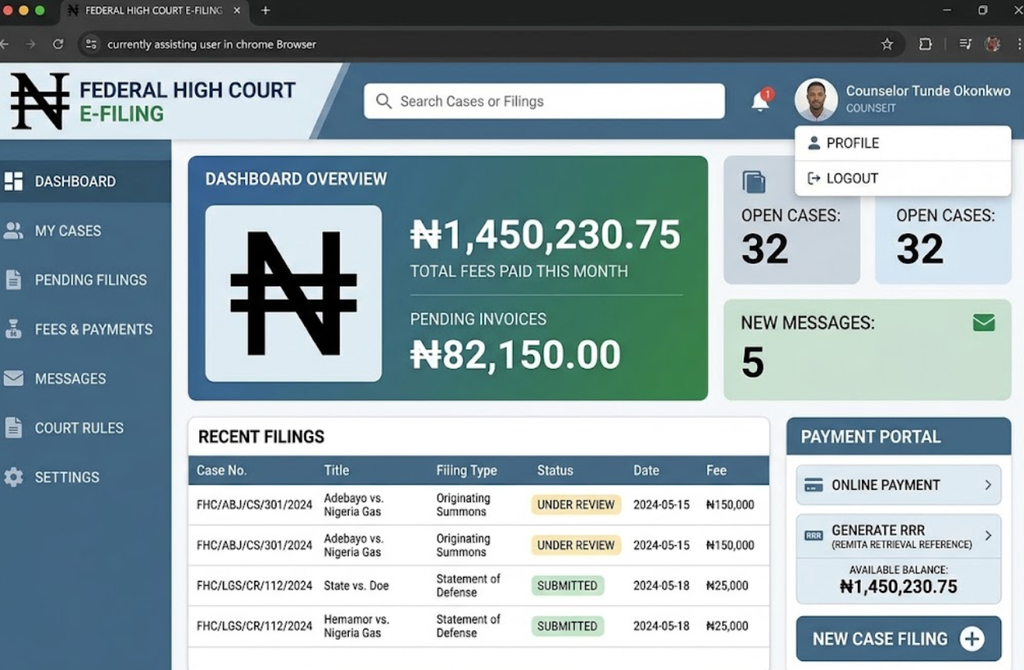The height and width of the screenshot is (670, 1024).
Task: Click the Naira logo in header
Action: click(40, 101)
